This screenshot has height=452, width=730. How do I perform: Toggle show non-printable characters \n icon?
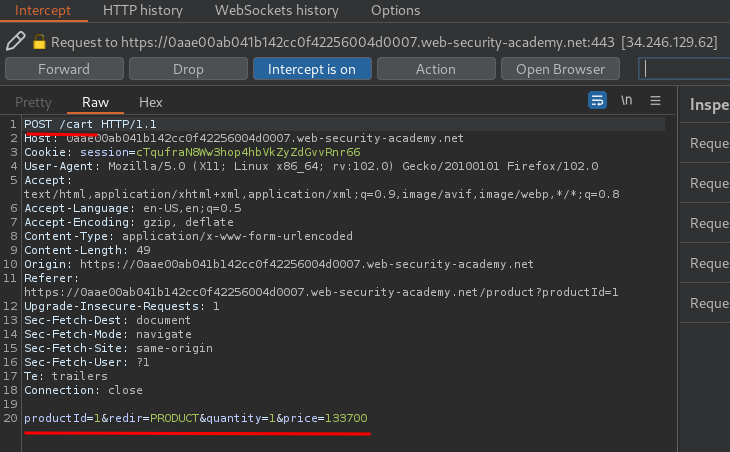pos(627,100)
